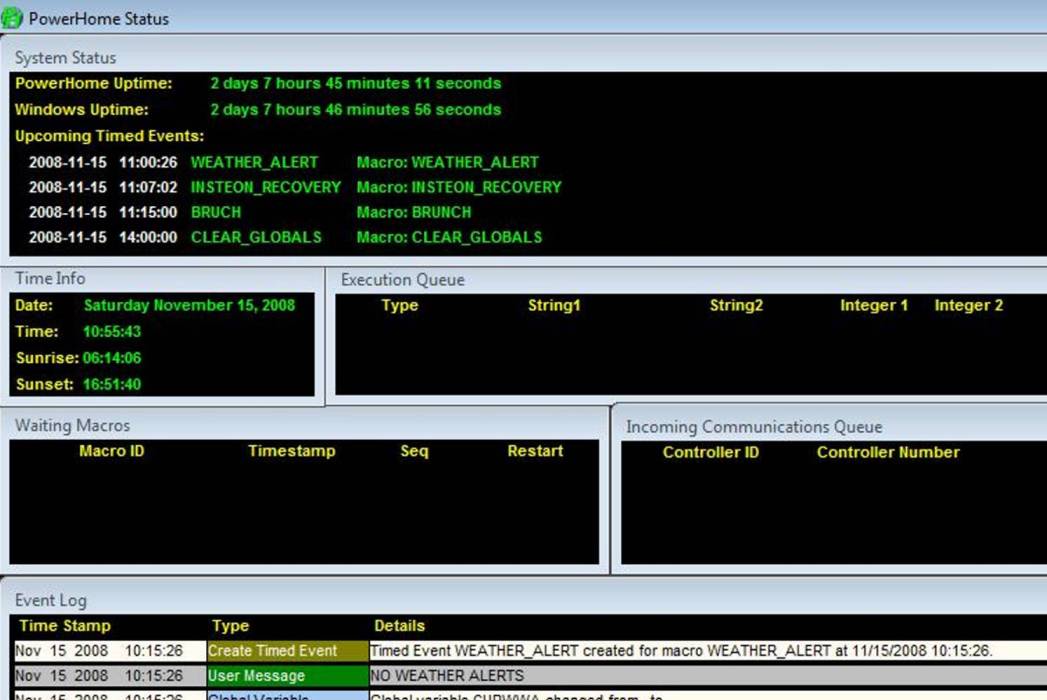The image size is (1047, 700).
Task: Select the CLEAR_GLOBALS event name
Action: (256, 237)
